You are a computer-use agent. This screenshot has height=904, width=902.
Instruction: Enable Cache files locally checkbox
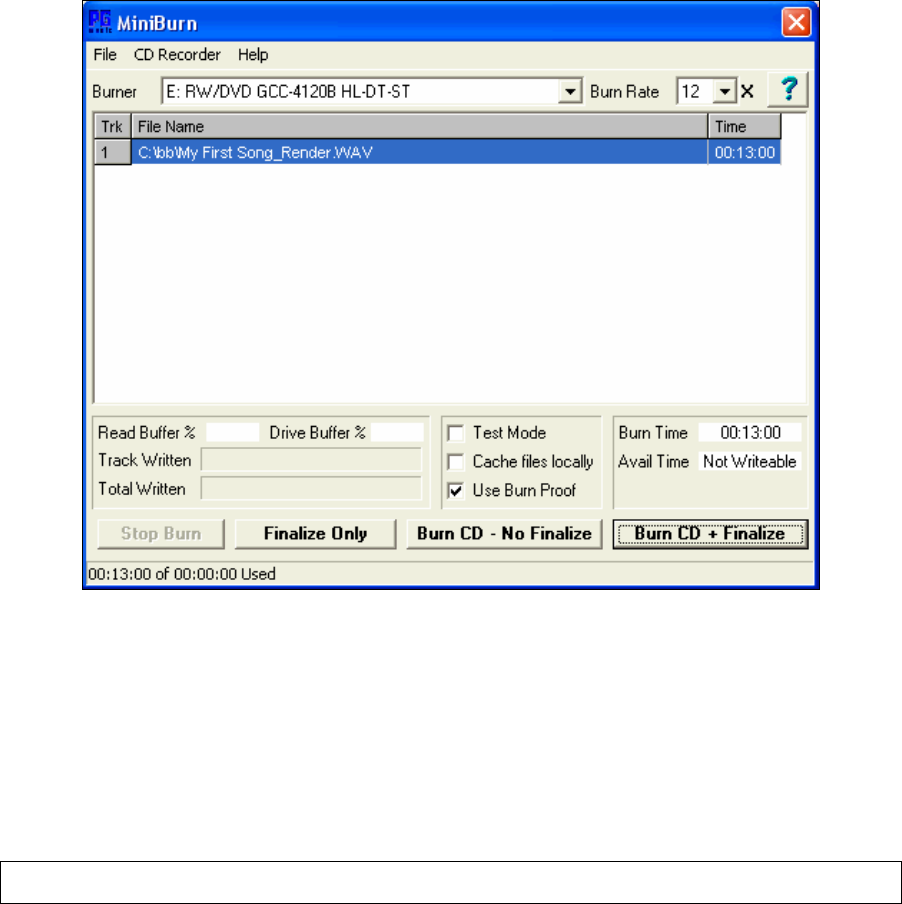[455, 462]
